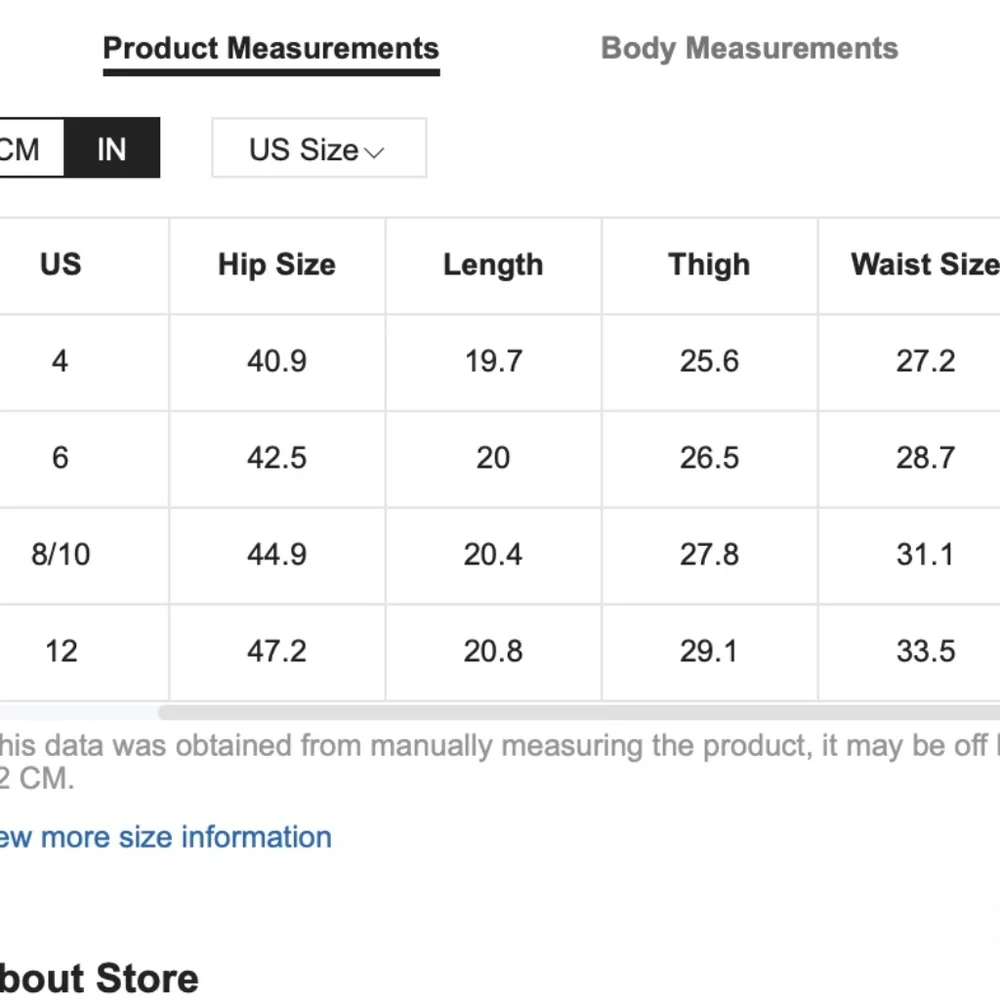Switch to the Product Measurements tab

[271, 49]
